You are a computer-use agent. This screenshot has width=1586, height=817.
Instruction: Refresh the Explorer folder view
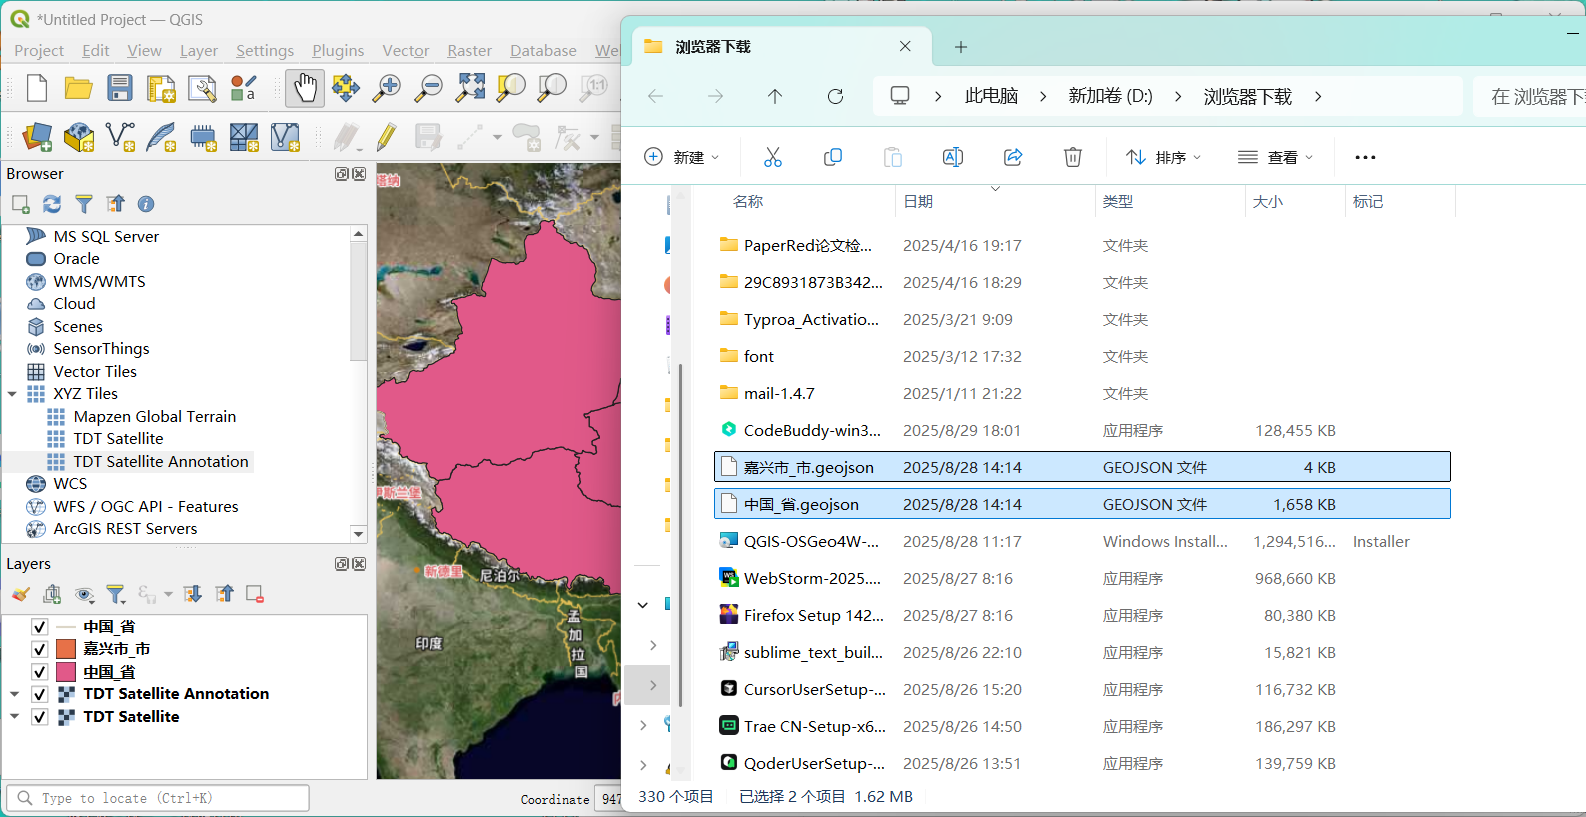(x=835, y=96)
